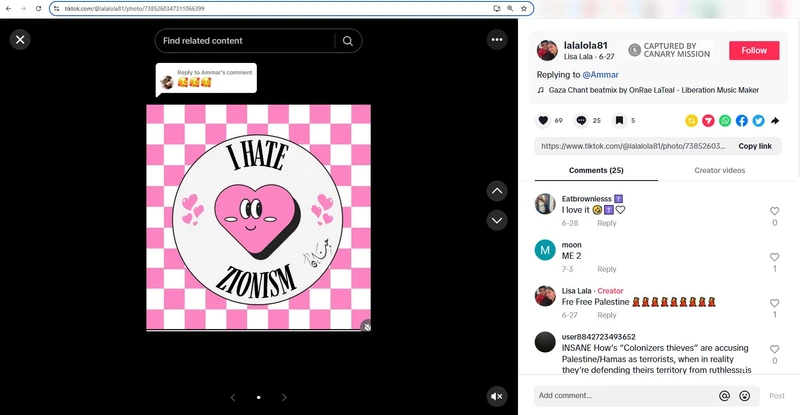Like the post with heart icon

(543, 120)
